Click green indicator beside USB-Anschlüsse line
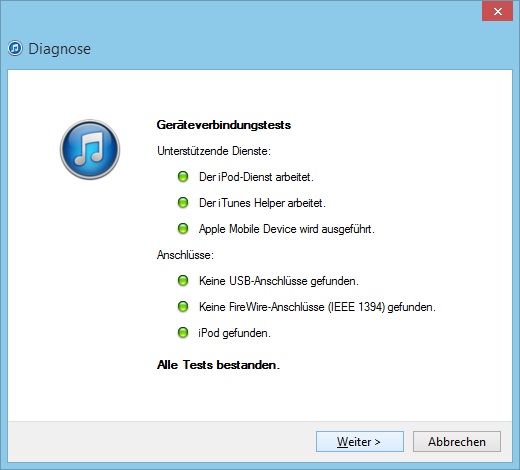 [183, 280]
